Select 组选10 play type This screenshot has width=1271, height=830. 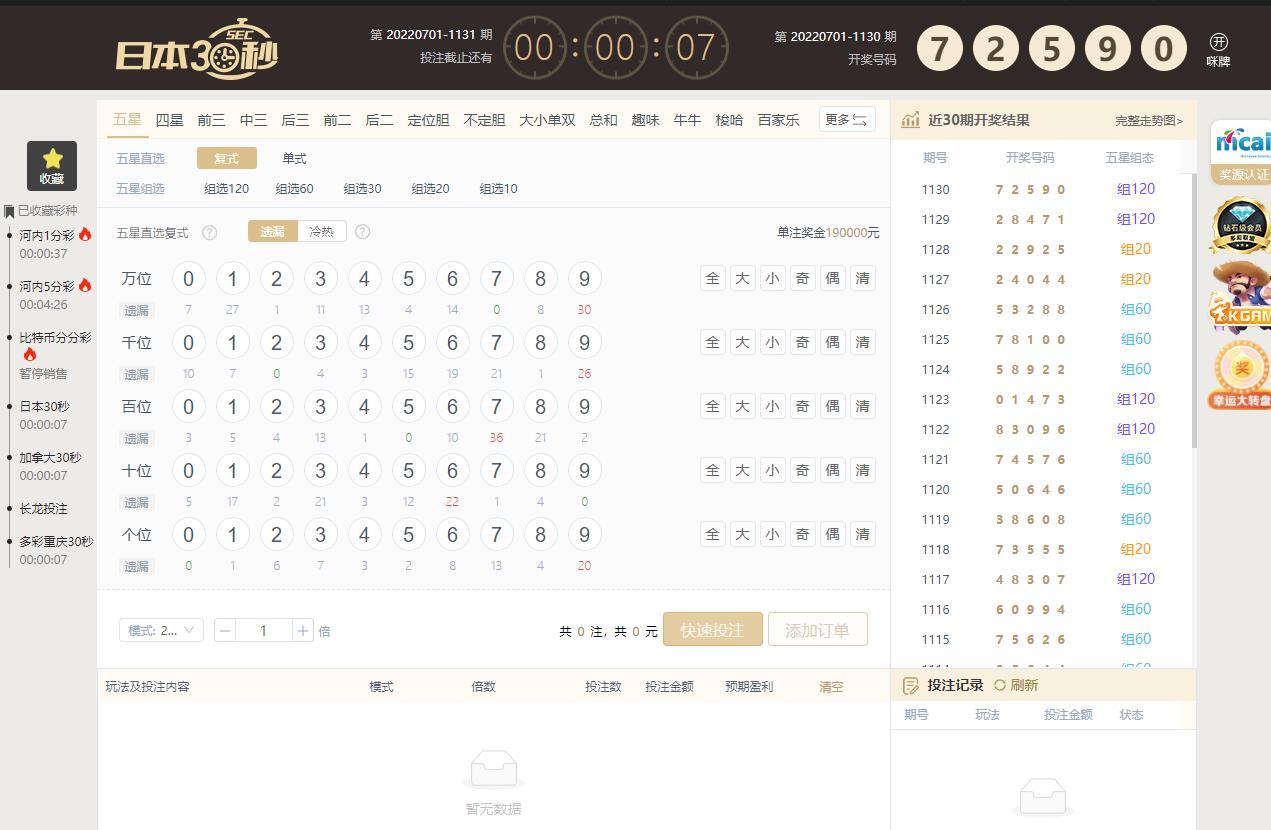click(x=498, y=188)
